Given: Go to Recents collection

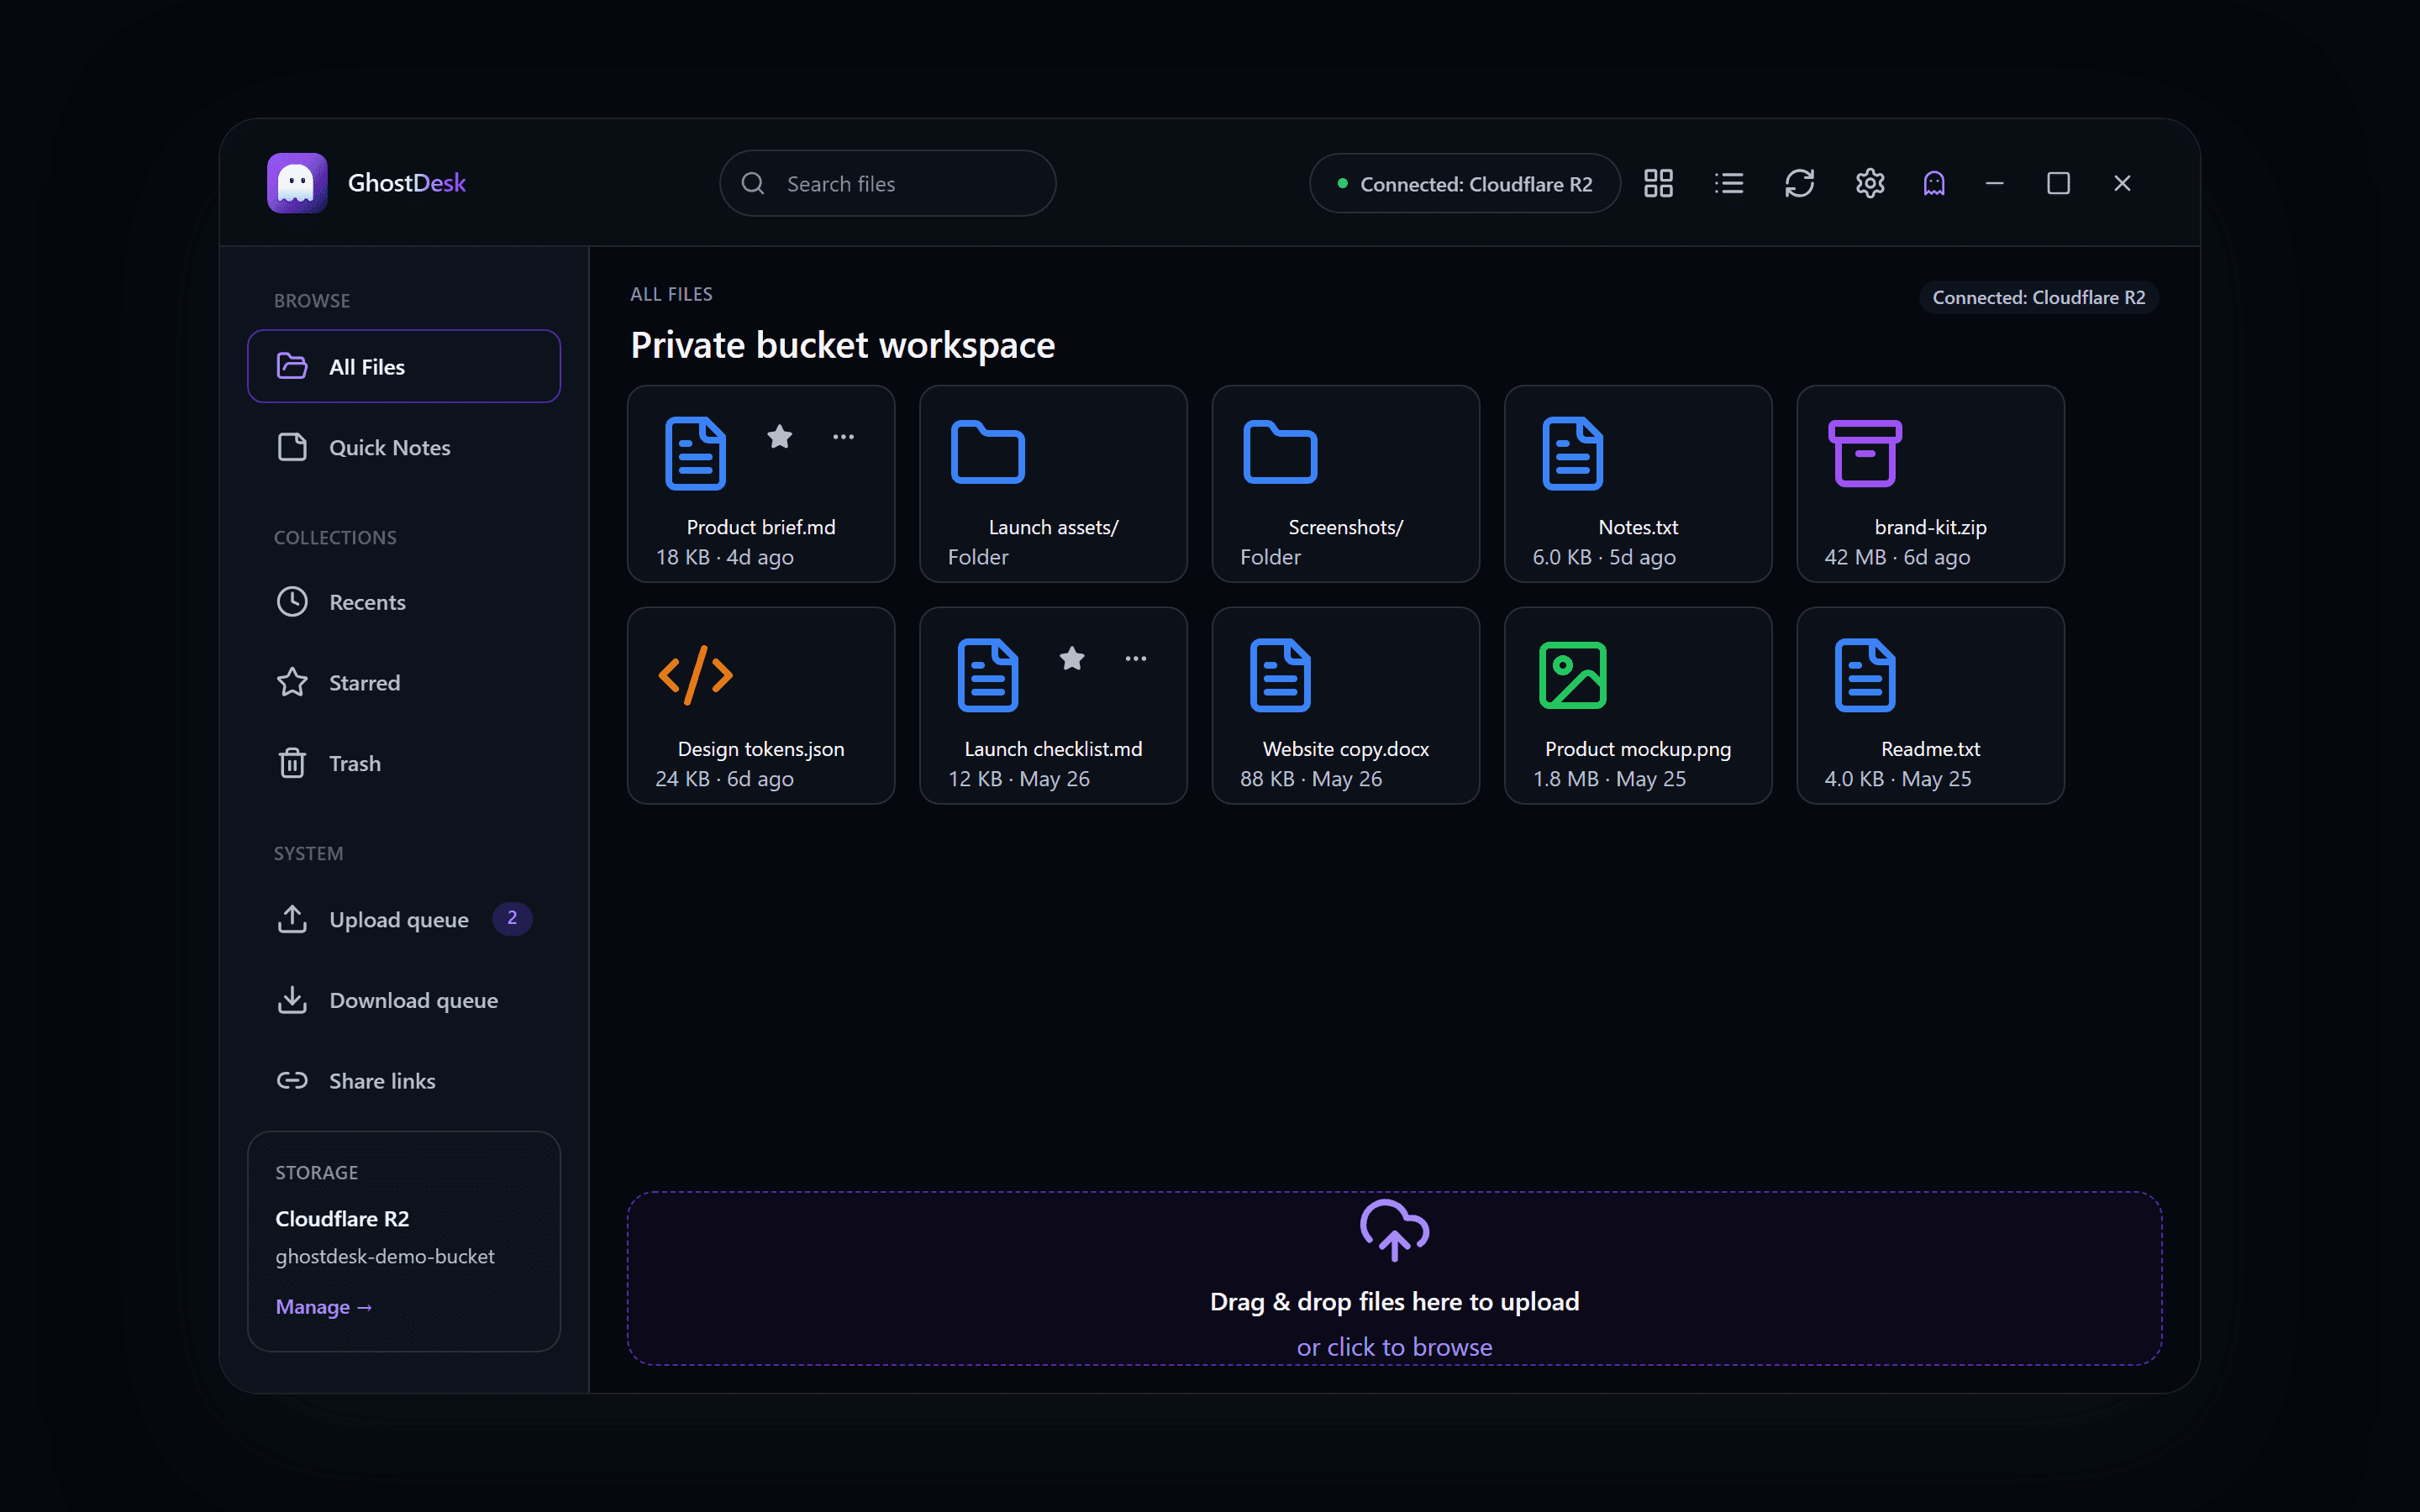Looking at the screenshot, I should pyautogui.click(x=404, y=602).
